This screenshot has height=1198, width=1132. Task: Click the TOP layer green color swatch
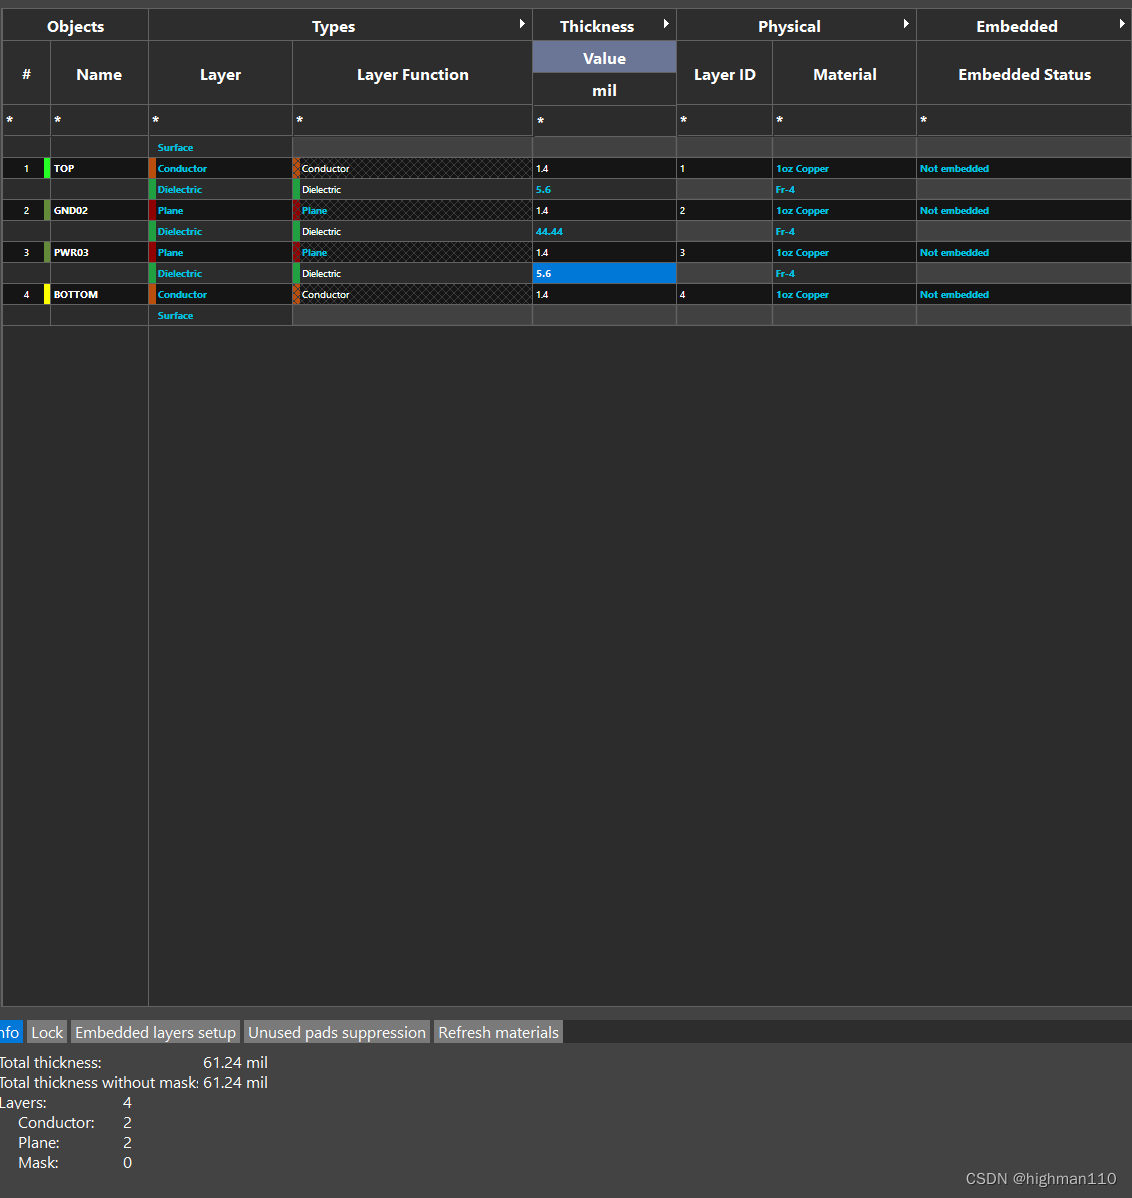point(47,168)
